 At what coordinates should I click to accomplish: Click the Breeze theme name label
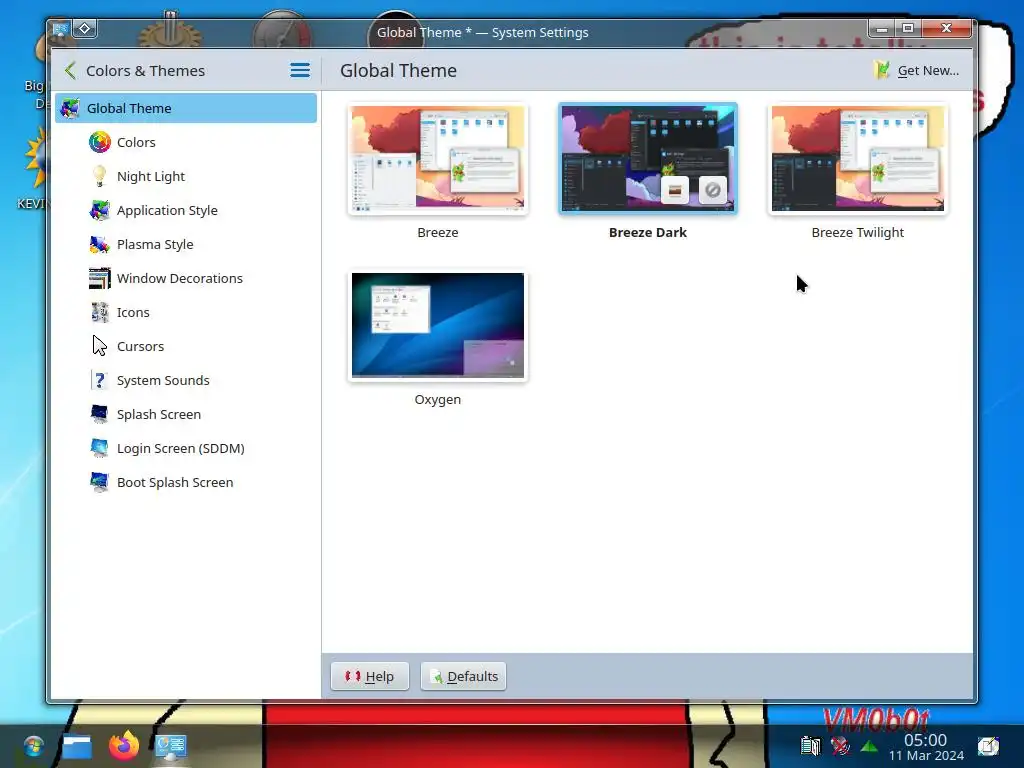click(x=438, y=232)
